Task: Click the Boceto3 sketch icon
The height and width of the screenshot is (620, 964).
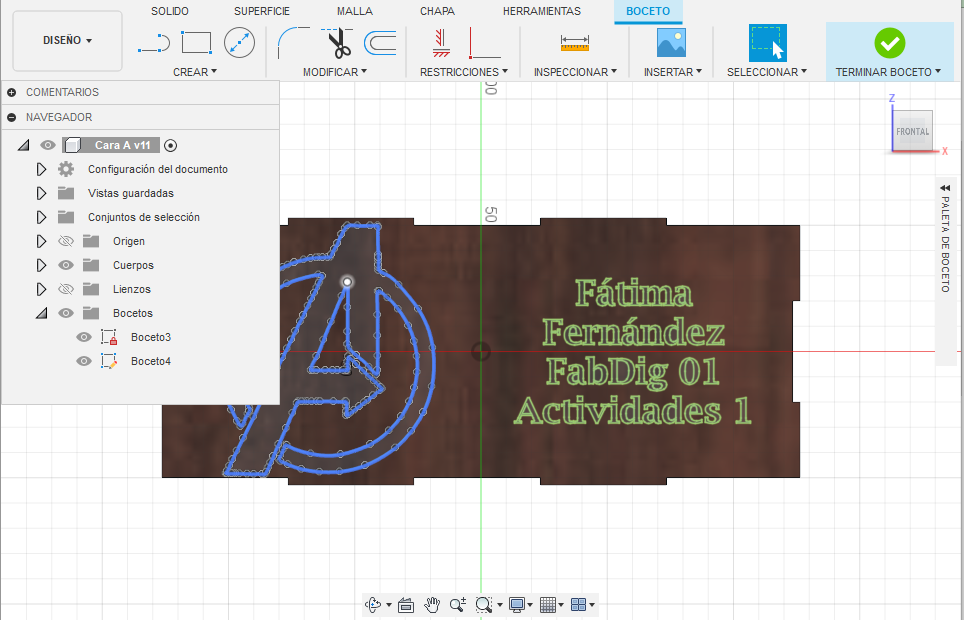Action: click(109, 337)
